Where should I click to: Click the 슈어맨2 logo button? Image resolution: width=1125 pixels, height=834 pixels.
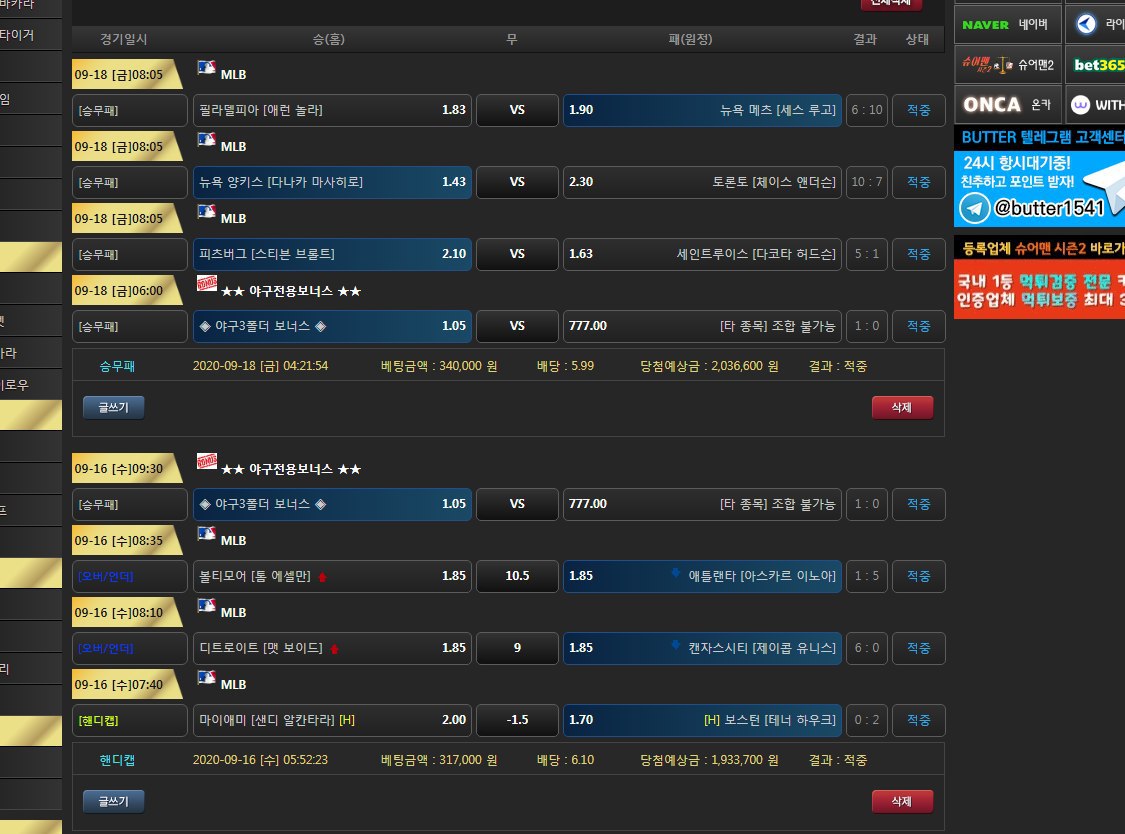coord(1006,64)
